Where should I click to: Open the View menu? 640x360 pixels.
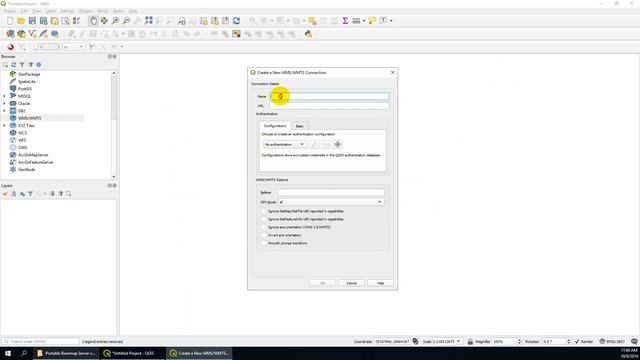point(37,11)
